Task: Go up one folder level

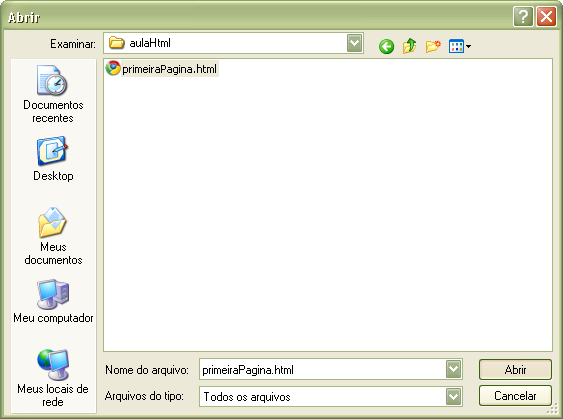Action: tap(409, 46)
